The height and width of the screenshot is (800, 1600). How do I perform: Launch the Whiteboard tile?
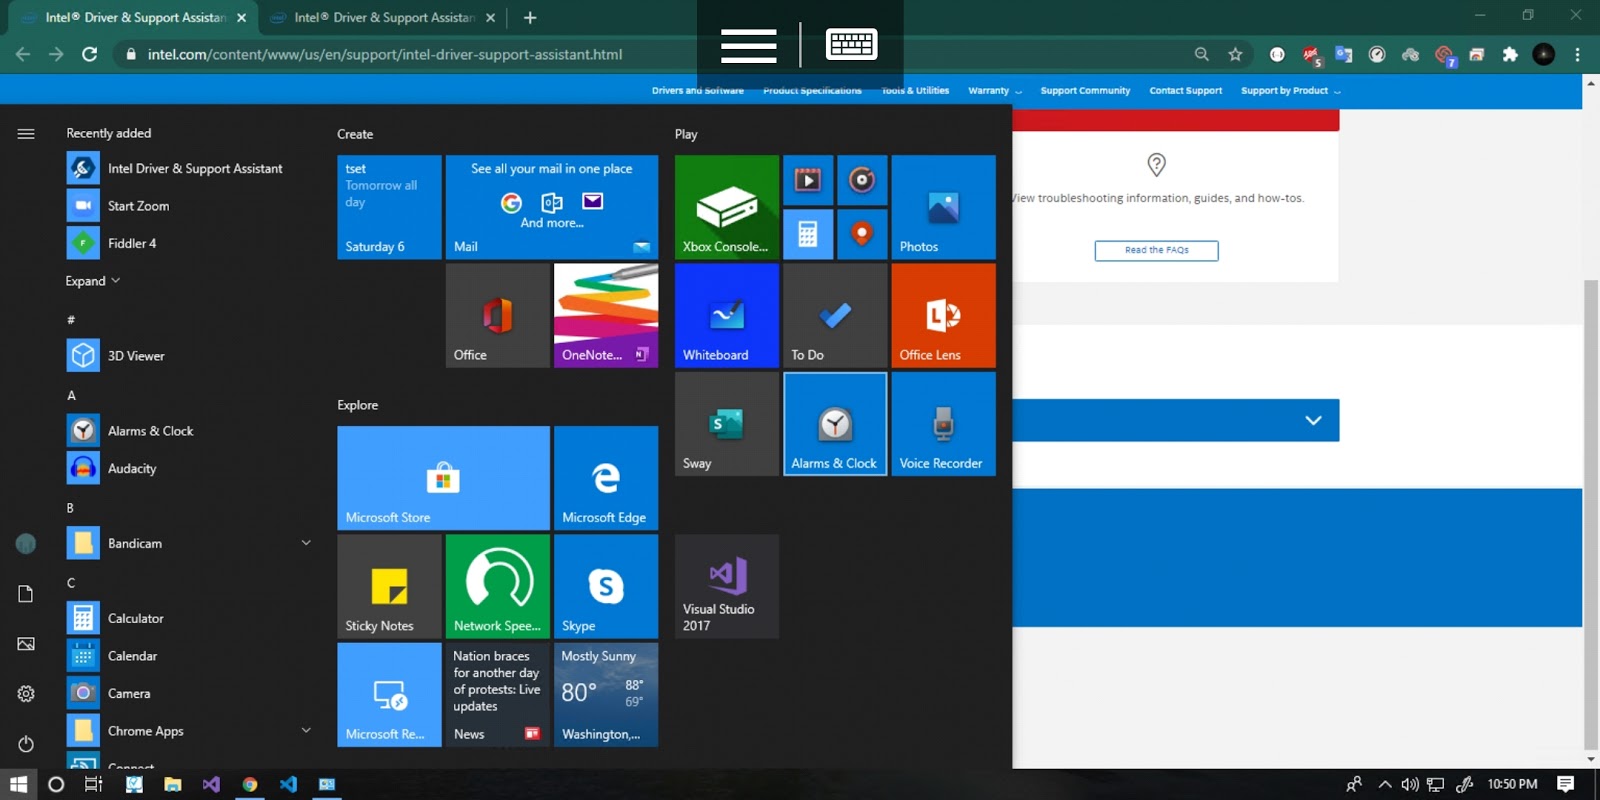click(726, 315)
